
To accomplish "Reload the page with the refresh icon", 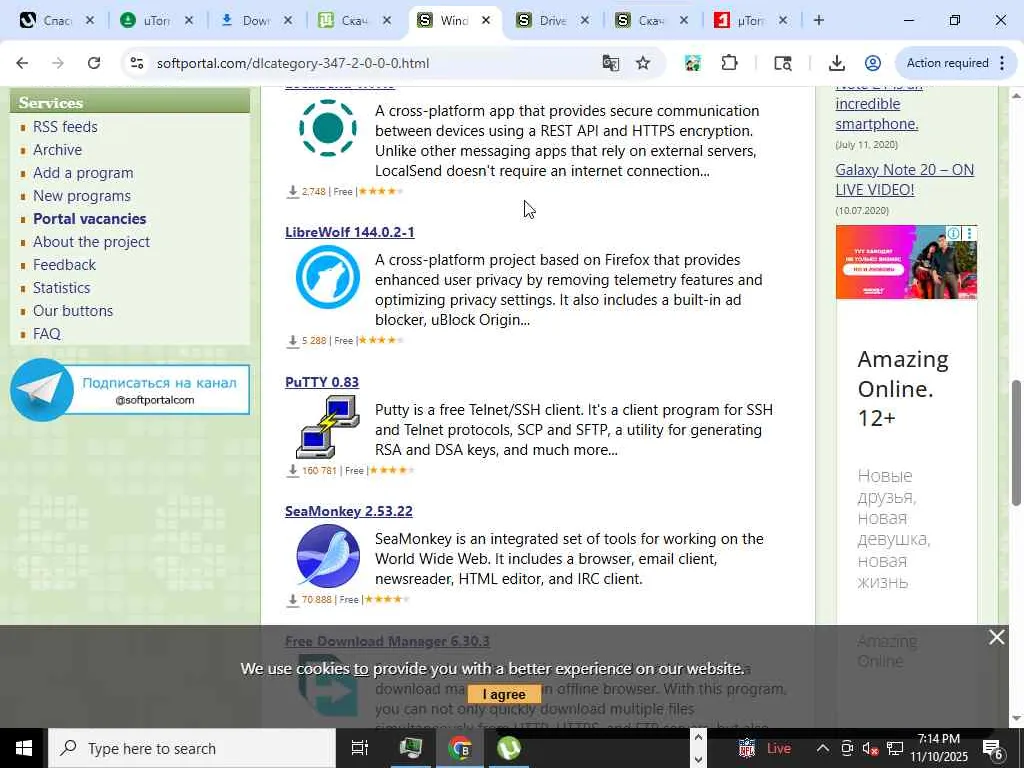I will click(94, 63).
